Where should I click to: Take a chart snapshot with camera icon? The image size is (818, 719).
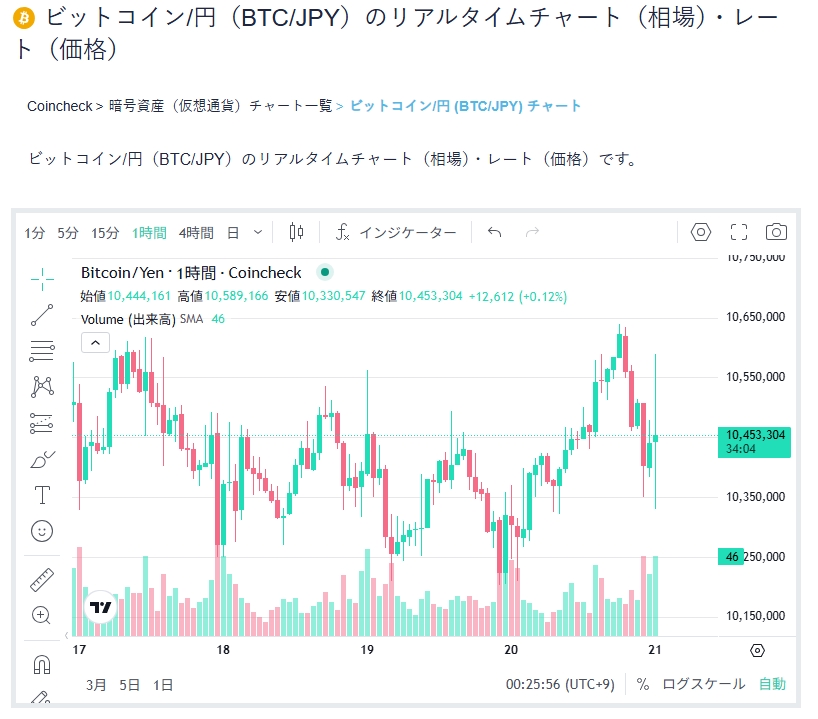point(776,232)
